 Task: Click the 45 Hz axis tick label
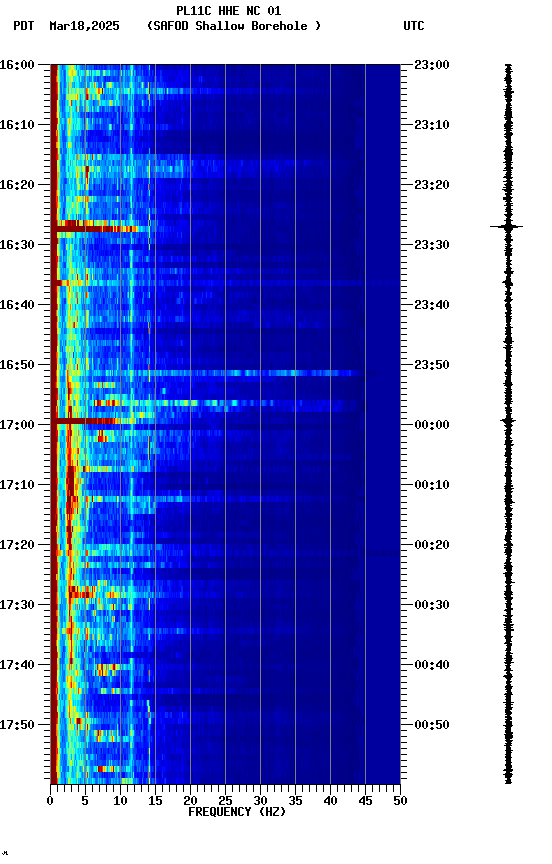click(365, 801)
